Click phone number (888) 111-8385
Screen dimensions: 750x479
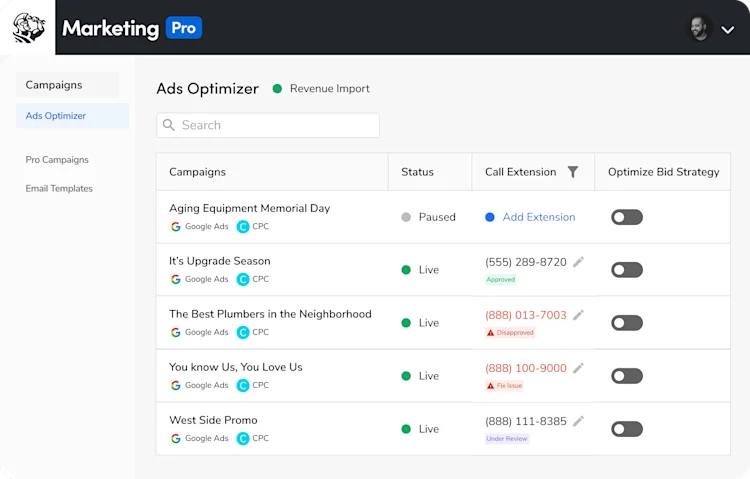click(526, 422)
